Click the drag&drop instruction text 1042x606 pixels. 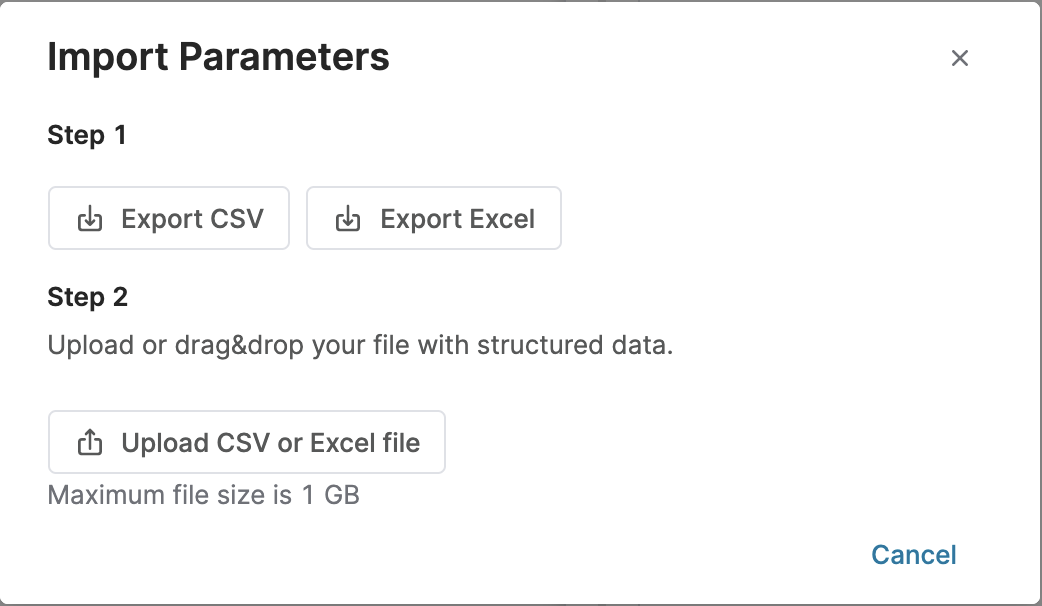coord(360,346)
